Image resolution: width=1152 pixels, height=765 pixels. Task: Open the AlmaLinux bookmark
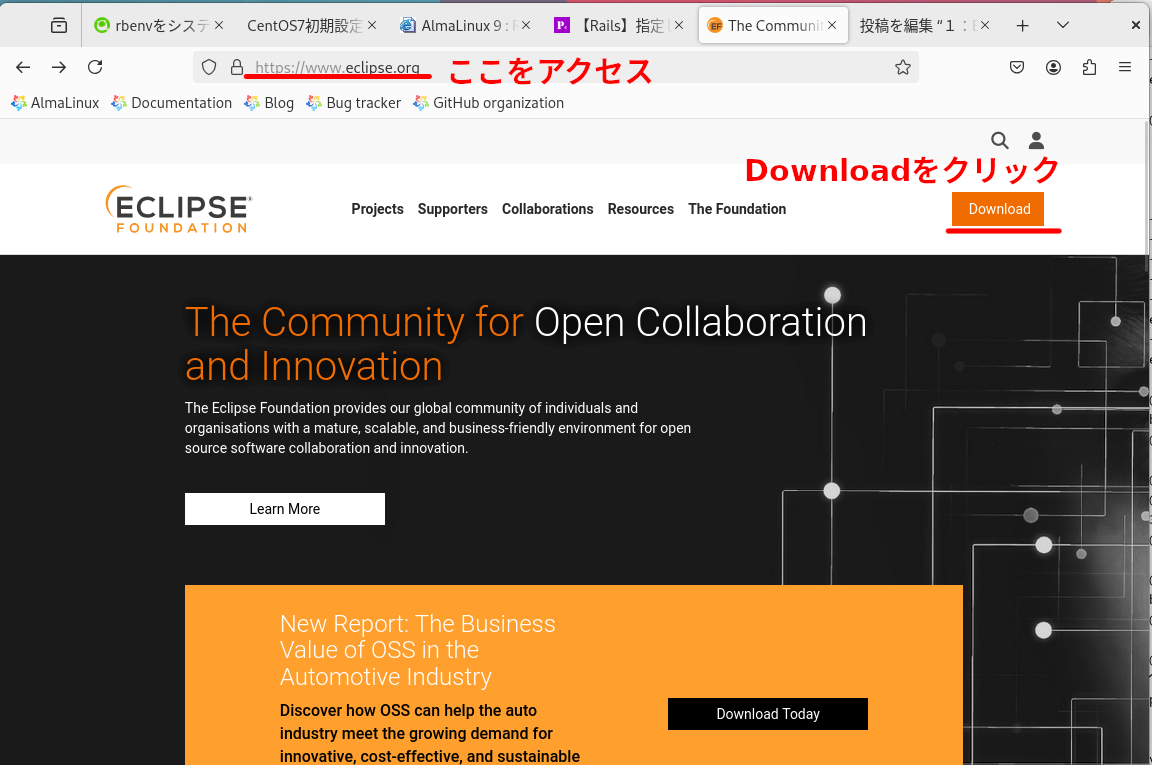pyautogui.click(x=55, y=103)
